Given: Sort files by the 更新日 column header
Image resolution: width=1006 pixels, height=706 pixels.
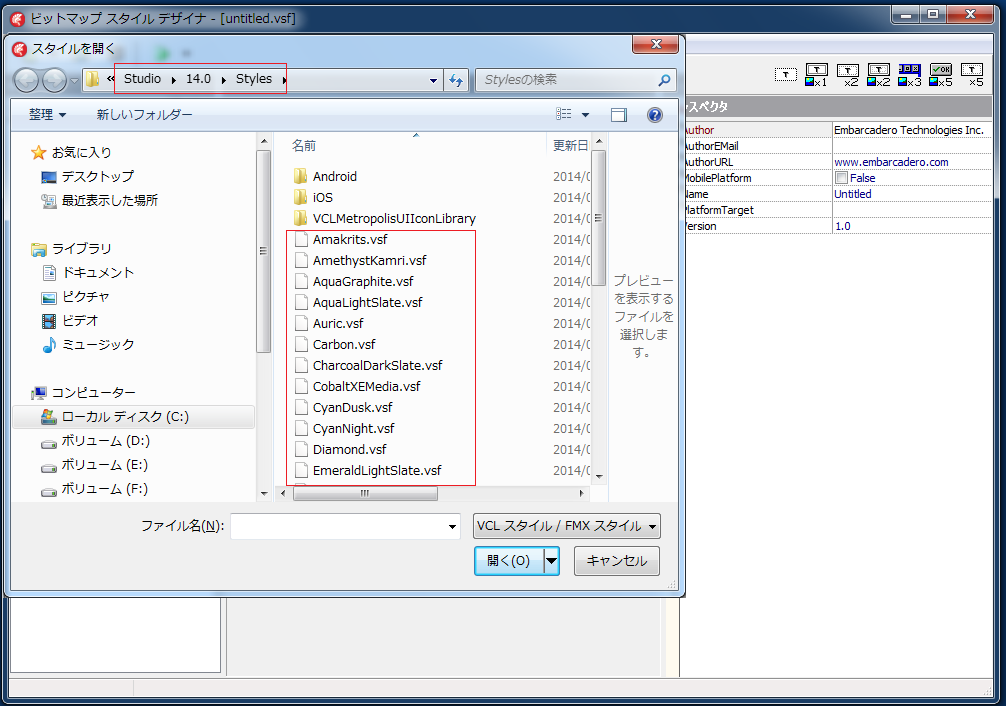Looking at the screenshot, I should pyautogui.click(x=570, y=146).
